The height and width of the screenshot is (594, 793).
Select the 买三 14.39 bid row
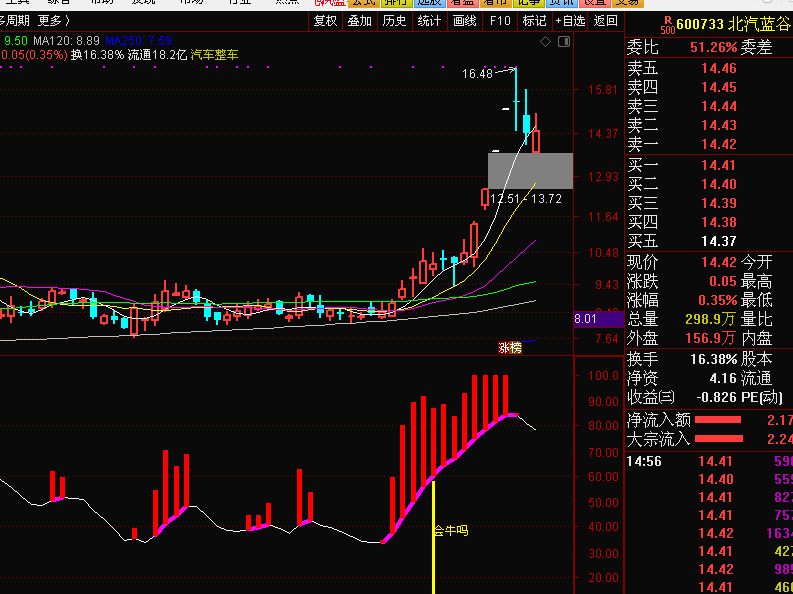[x=710, y=203]
